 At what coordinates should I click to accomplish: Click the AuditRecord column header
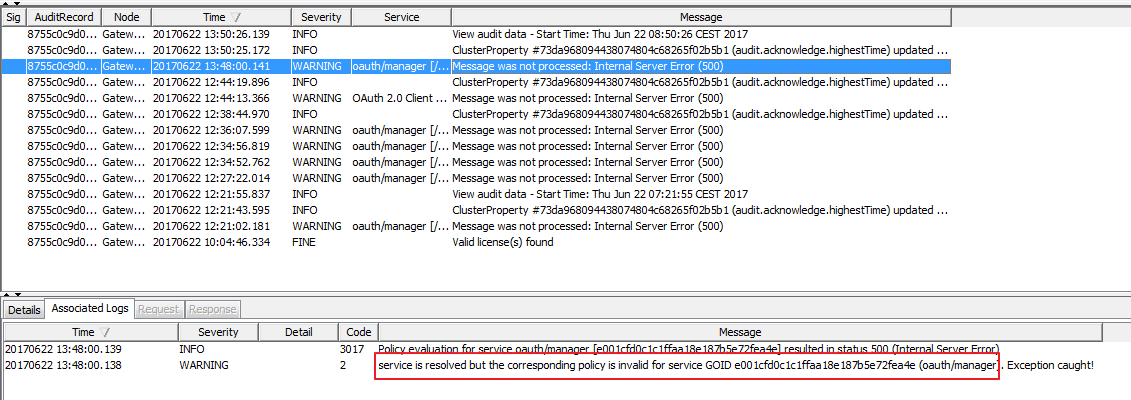click(x=63, y=17)
